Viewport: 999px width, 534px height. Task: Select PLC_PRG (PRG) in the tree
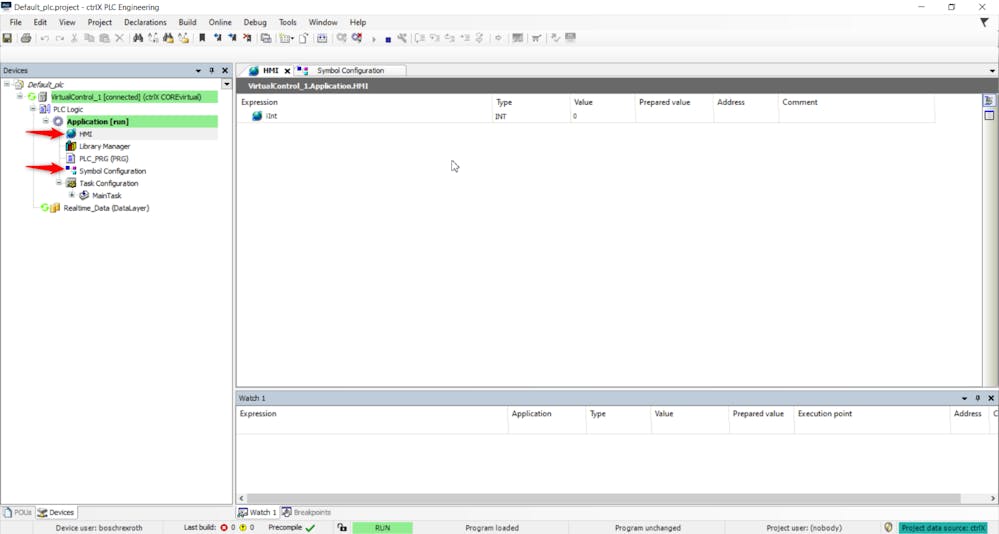103,158
